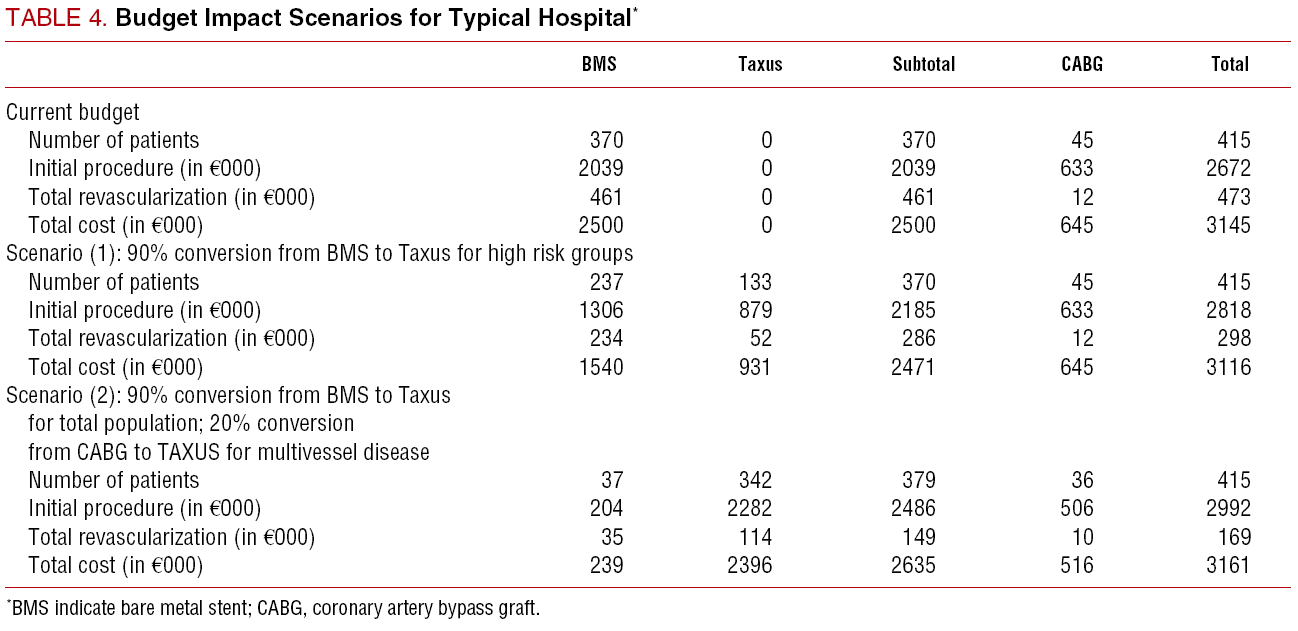Click the Taxus patient count 342

click(756, 480)
